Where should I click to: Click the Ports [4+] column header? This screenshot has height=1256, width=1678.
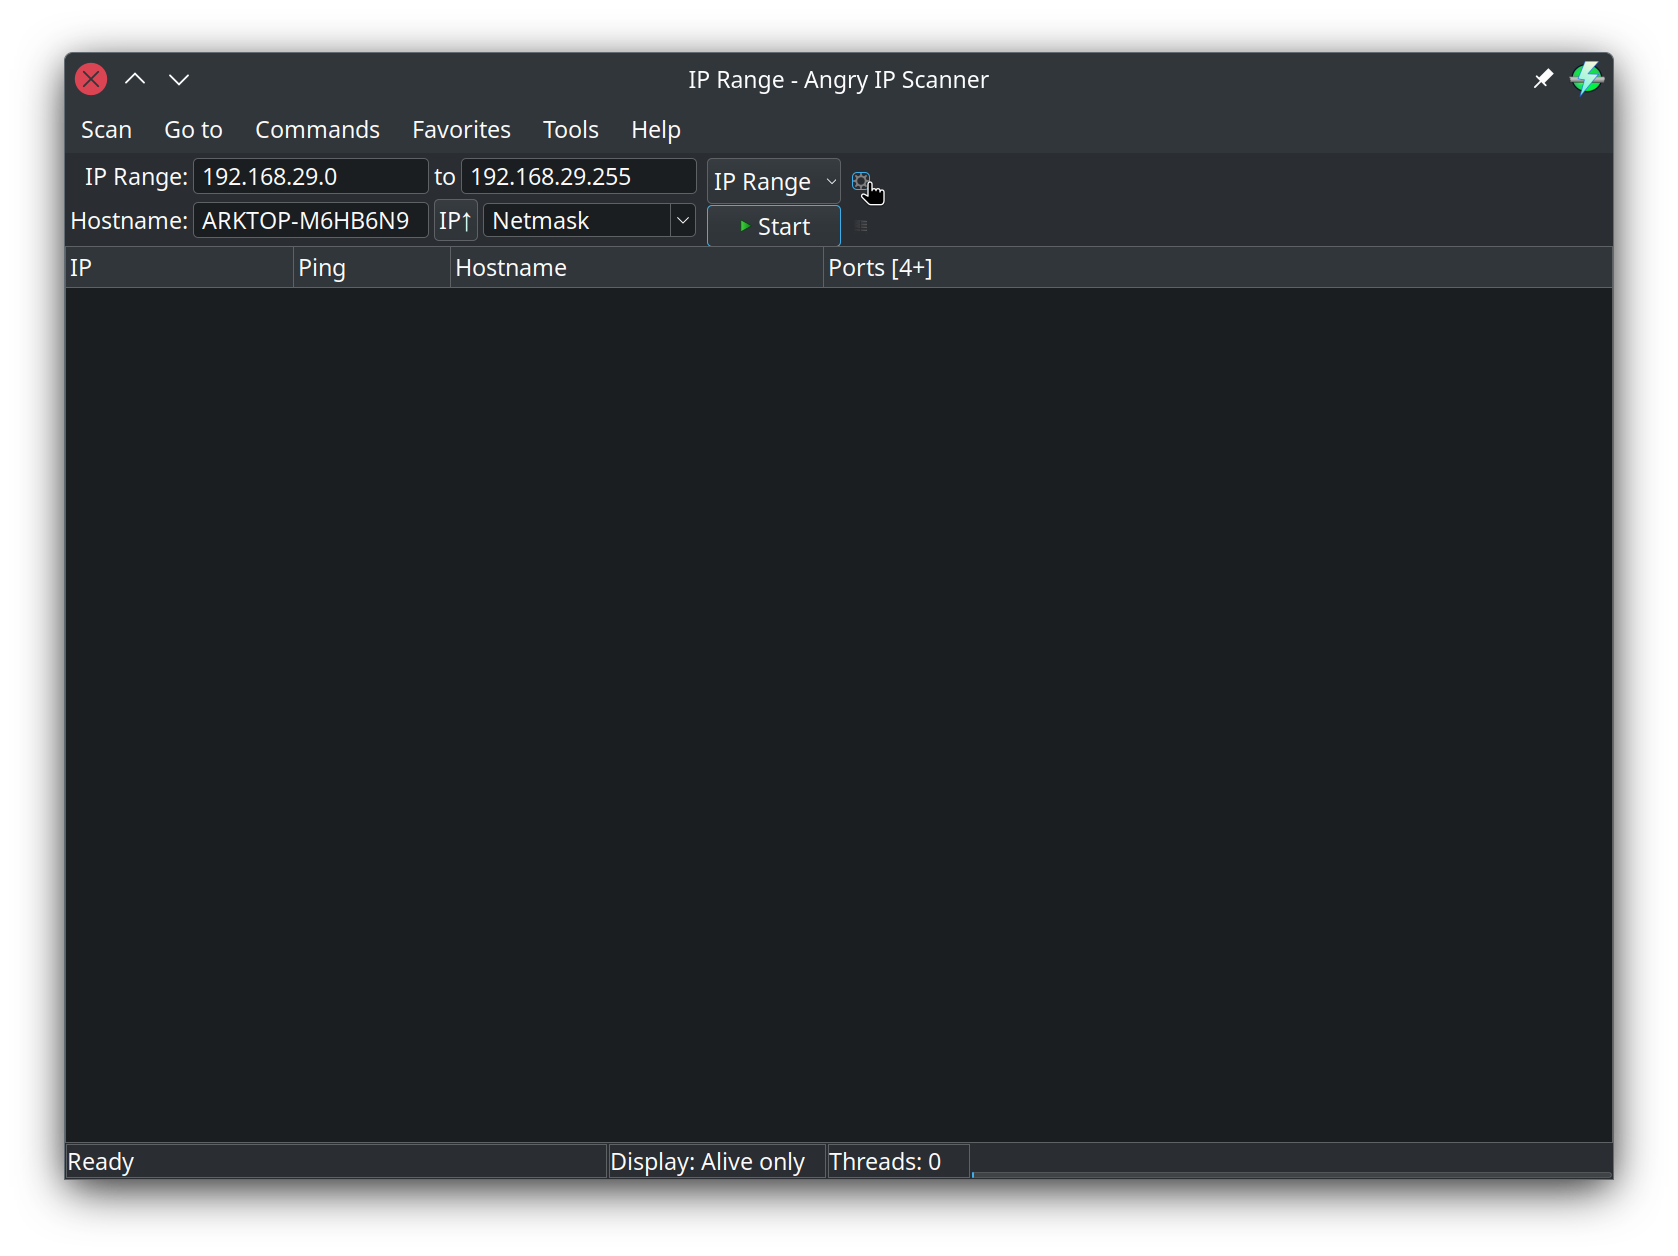click(880, 268)
